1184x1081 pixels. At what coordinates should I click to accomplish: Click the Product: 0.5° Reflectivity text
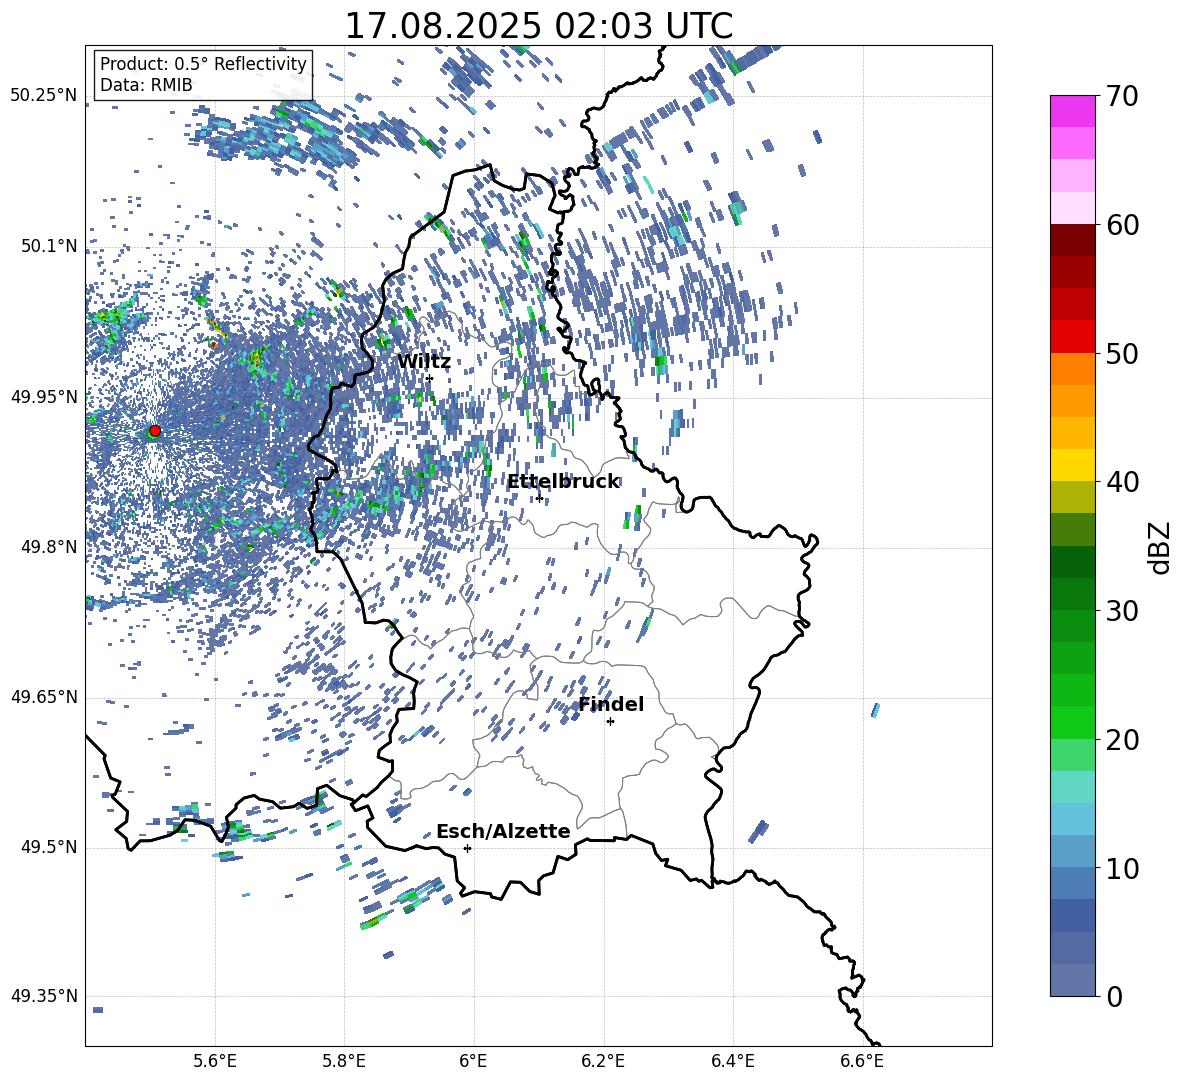click(x=203, y=63)
